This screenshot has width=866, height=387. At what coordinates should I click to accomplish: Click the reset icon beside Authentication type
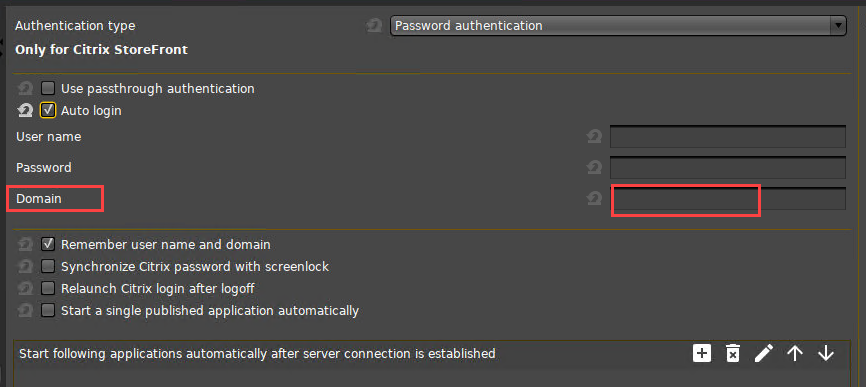click(x=374, y=26)
